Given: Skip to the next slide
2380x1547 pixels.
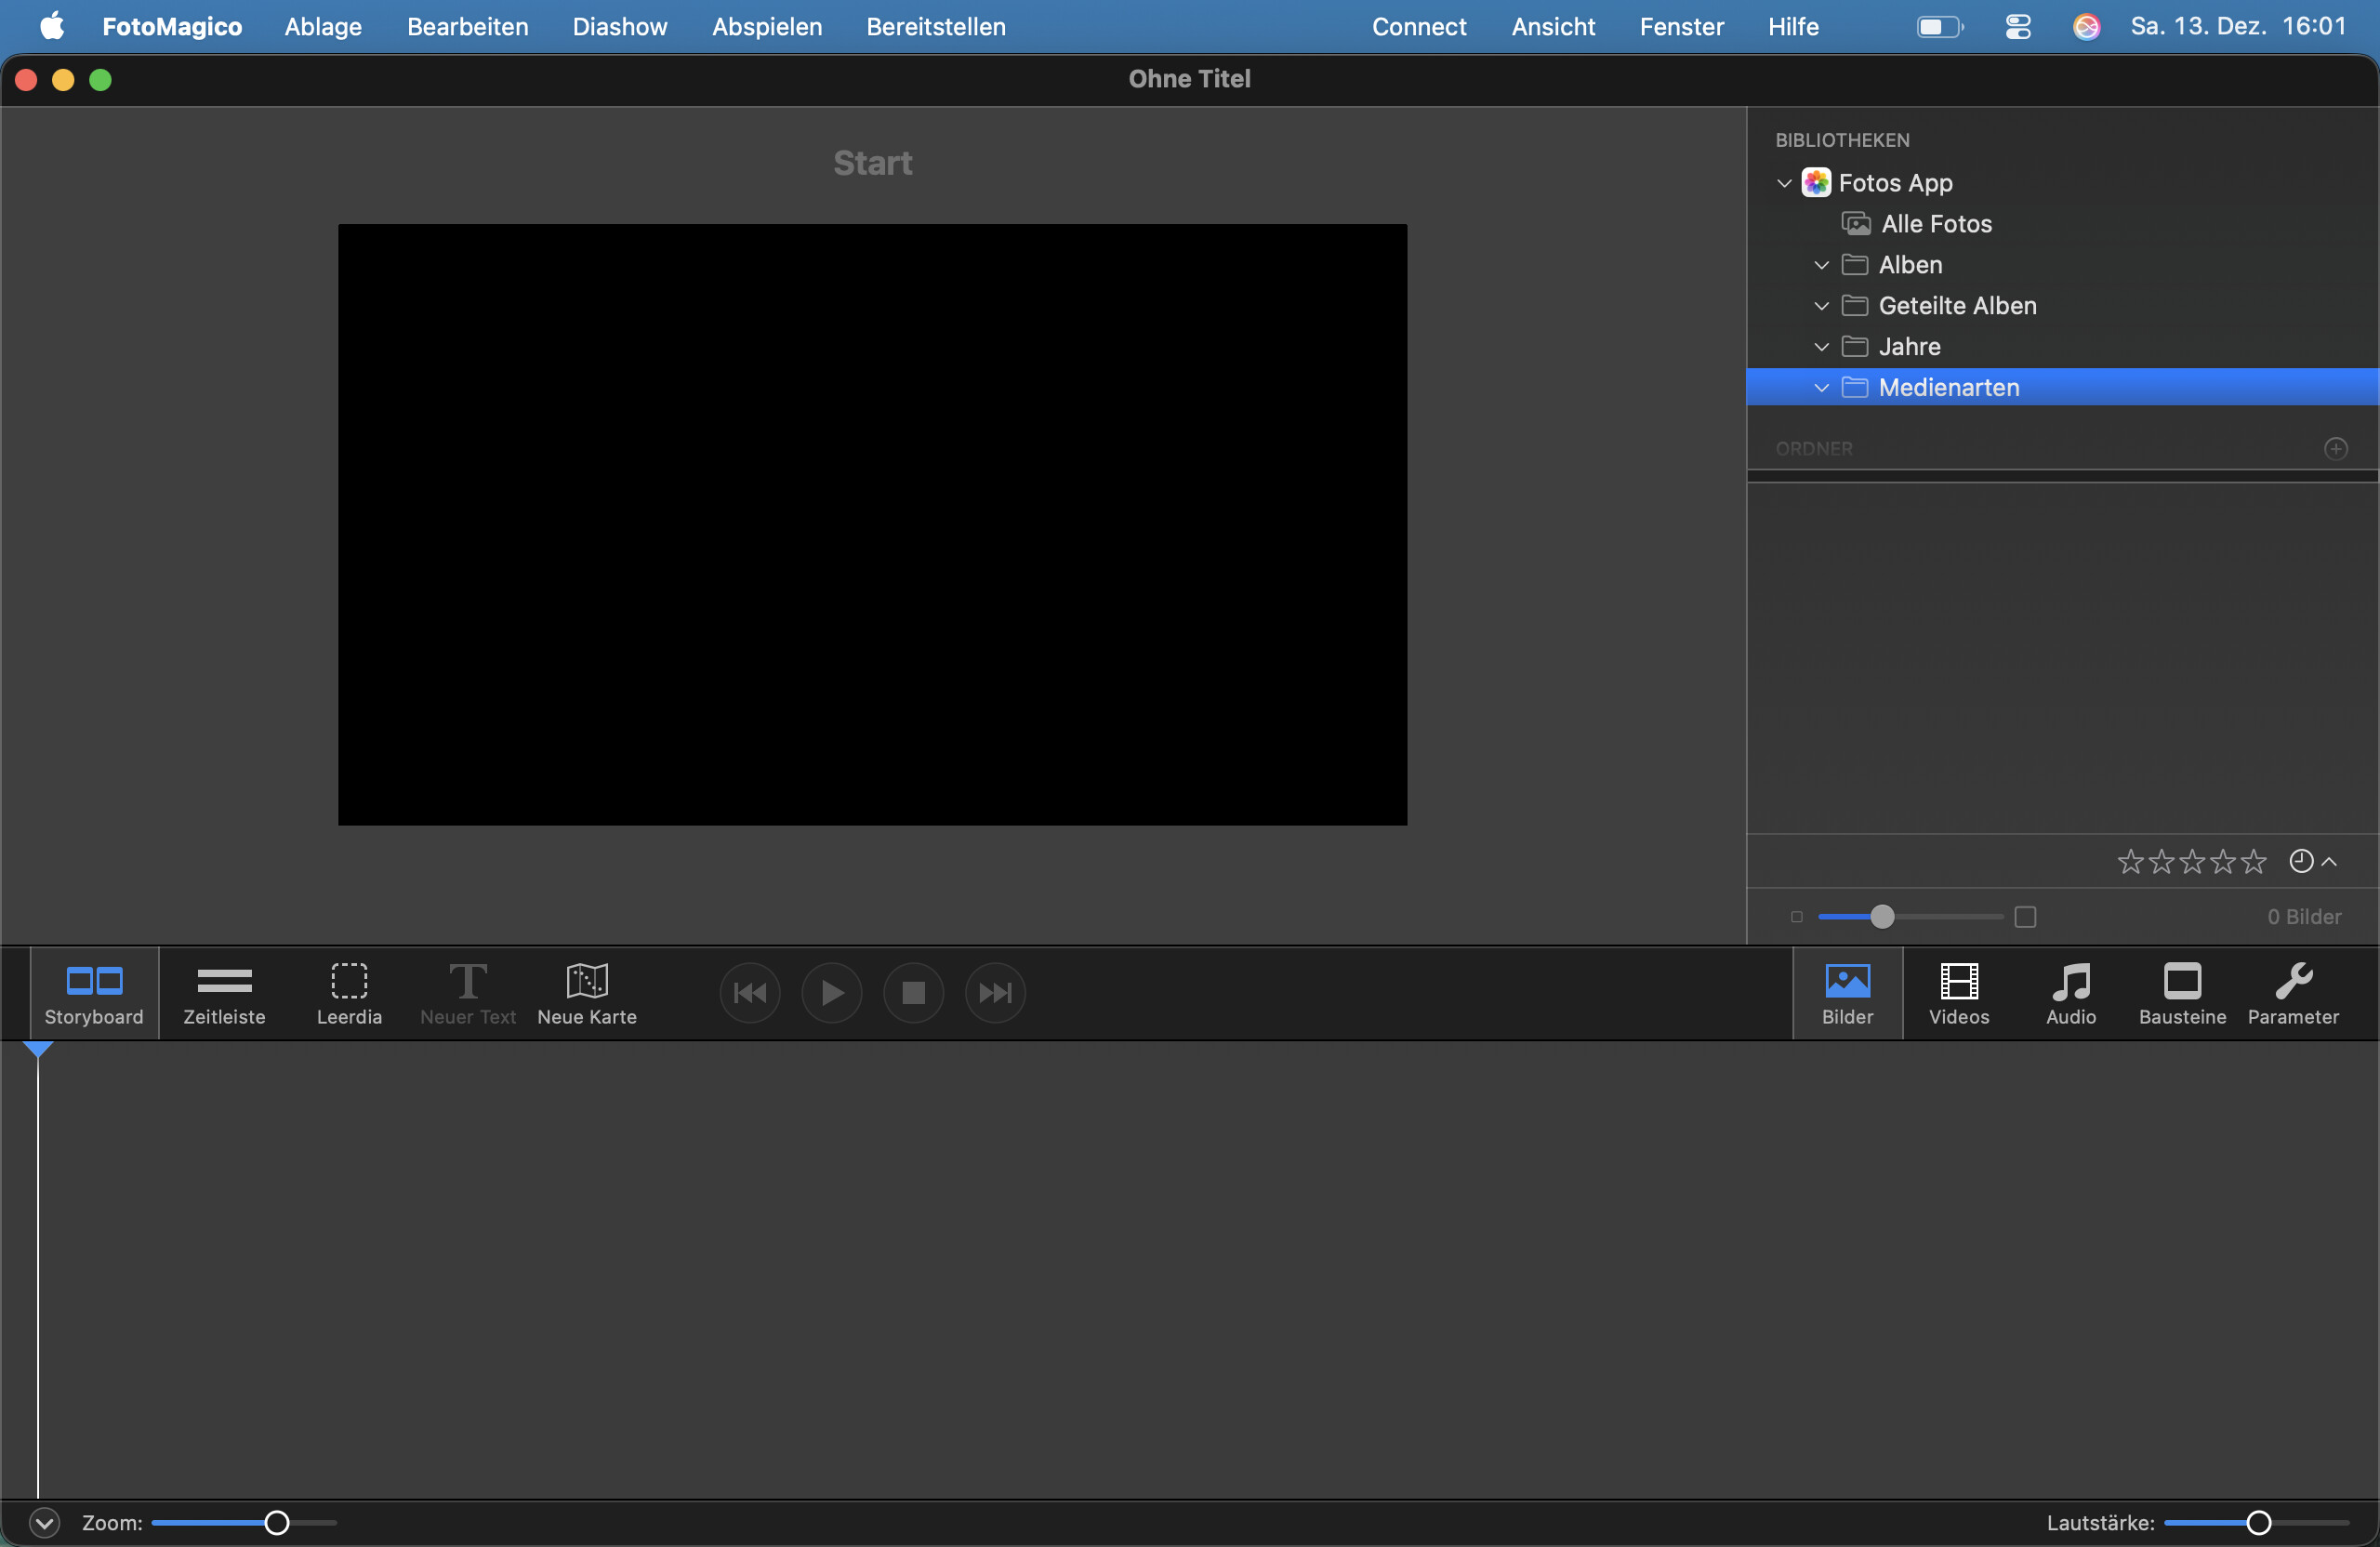Looking at the screenshot, I should point(995,992).
